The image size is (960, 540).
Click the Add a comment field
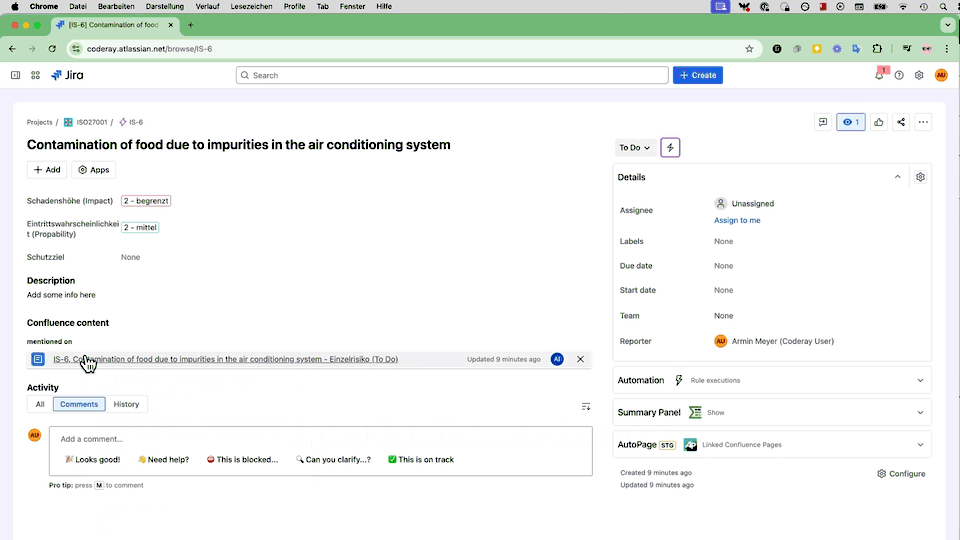click(x=321, y=439)
